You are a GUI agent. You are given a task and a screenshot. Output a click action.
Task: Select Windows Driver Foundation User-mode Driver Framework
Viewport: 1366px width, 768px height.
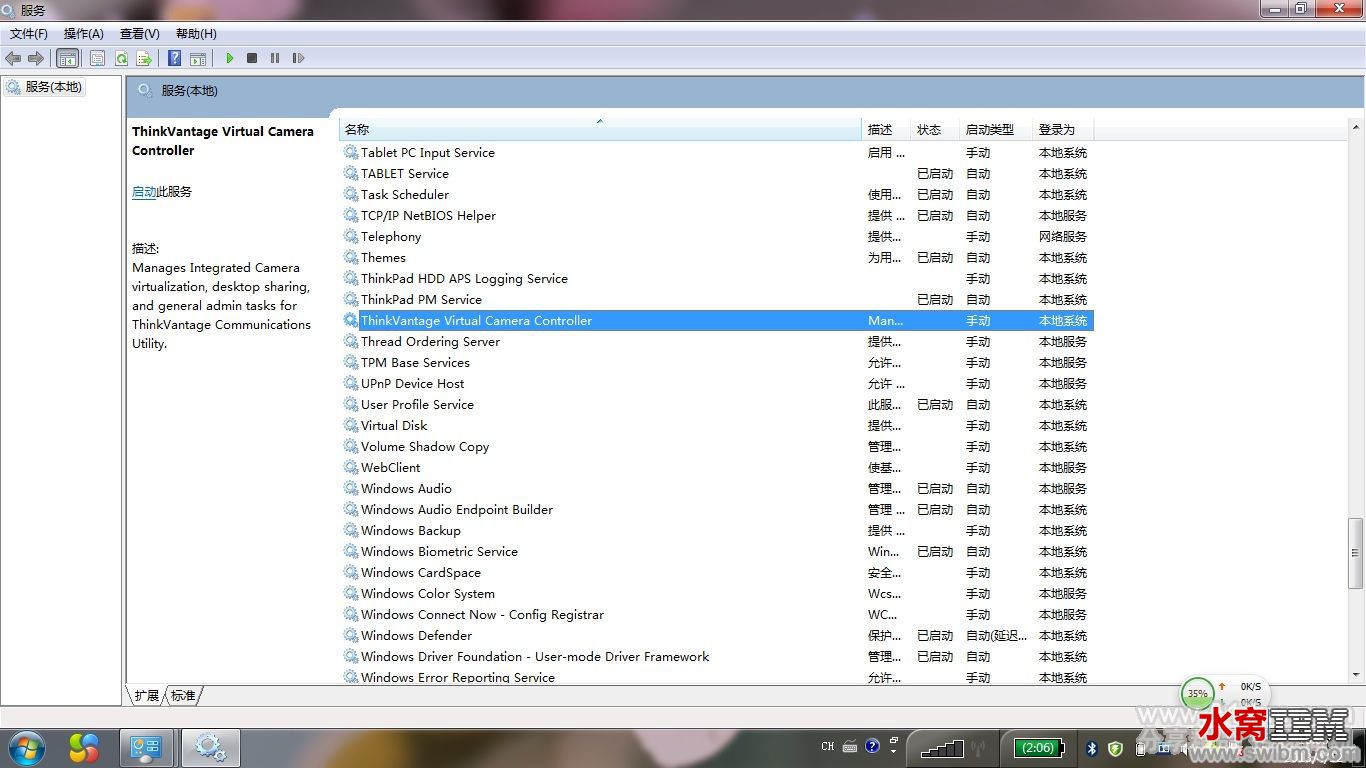717,657
